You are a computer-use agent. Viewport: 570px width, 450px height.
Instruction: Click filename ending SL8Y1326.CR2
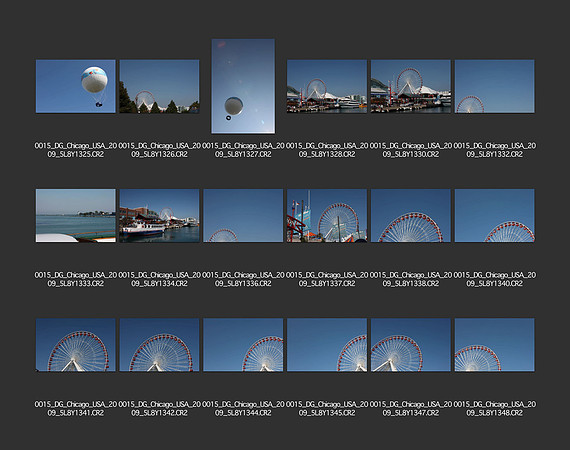click(x=159, y=150)
